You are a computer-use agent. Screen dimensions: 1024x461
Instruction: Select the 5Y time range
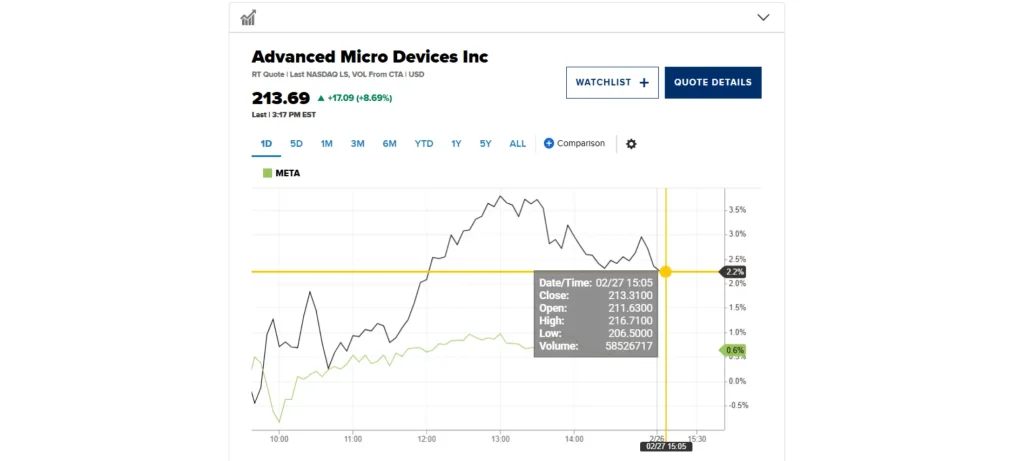click(x=485, y=144)
